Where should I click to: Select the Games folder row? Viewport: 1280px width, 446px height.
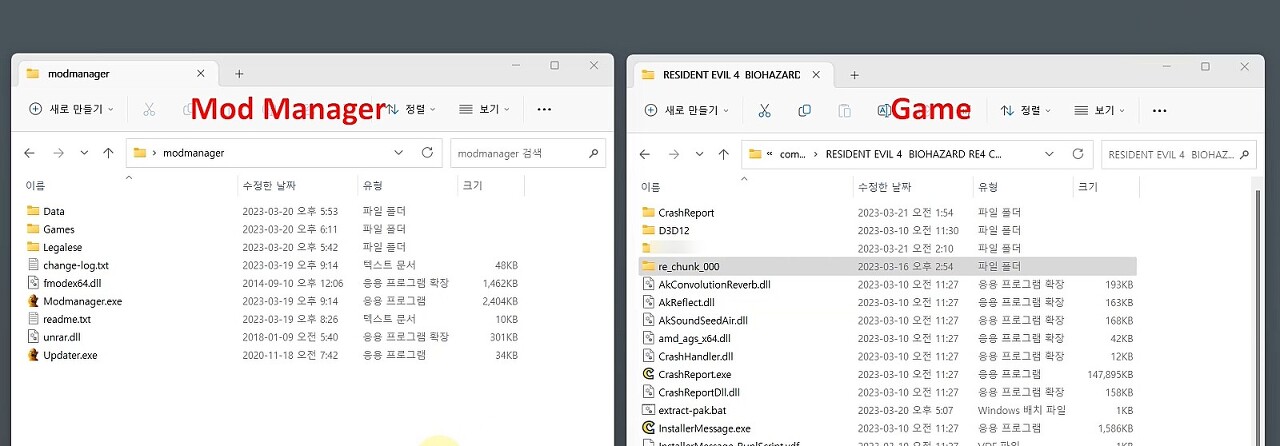point(270,229)
